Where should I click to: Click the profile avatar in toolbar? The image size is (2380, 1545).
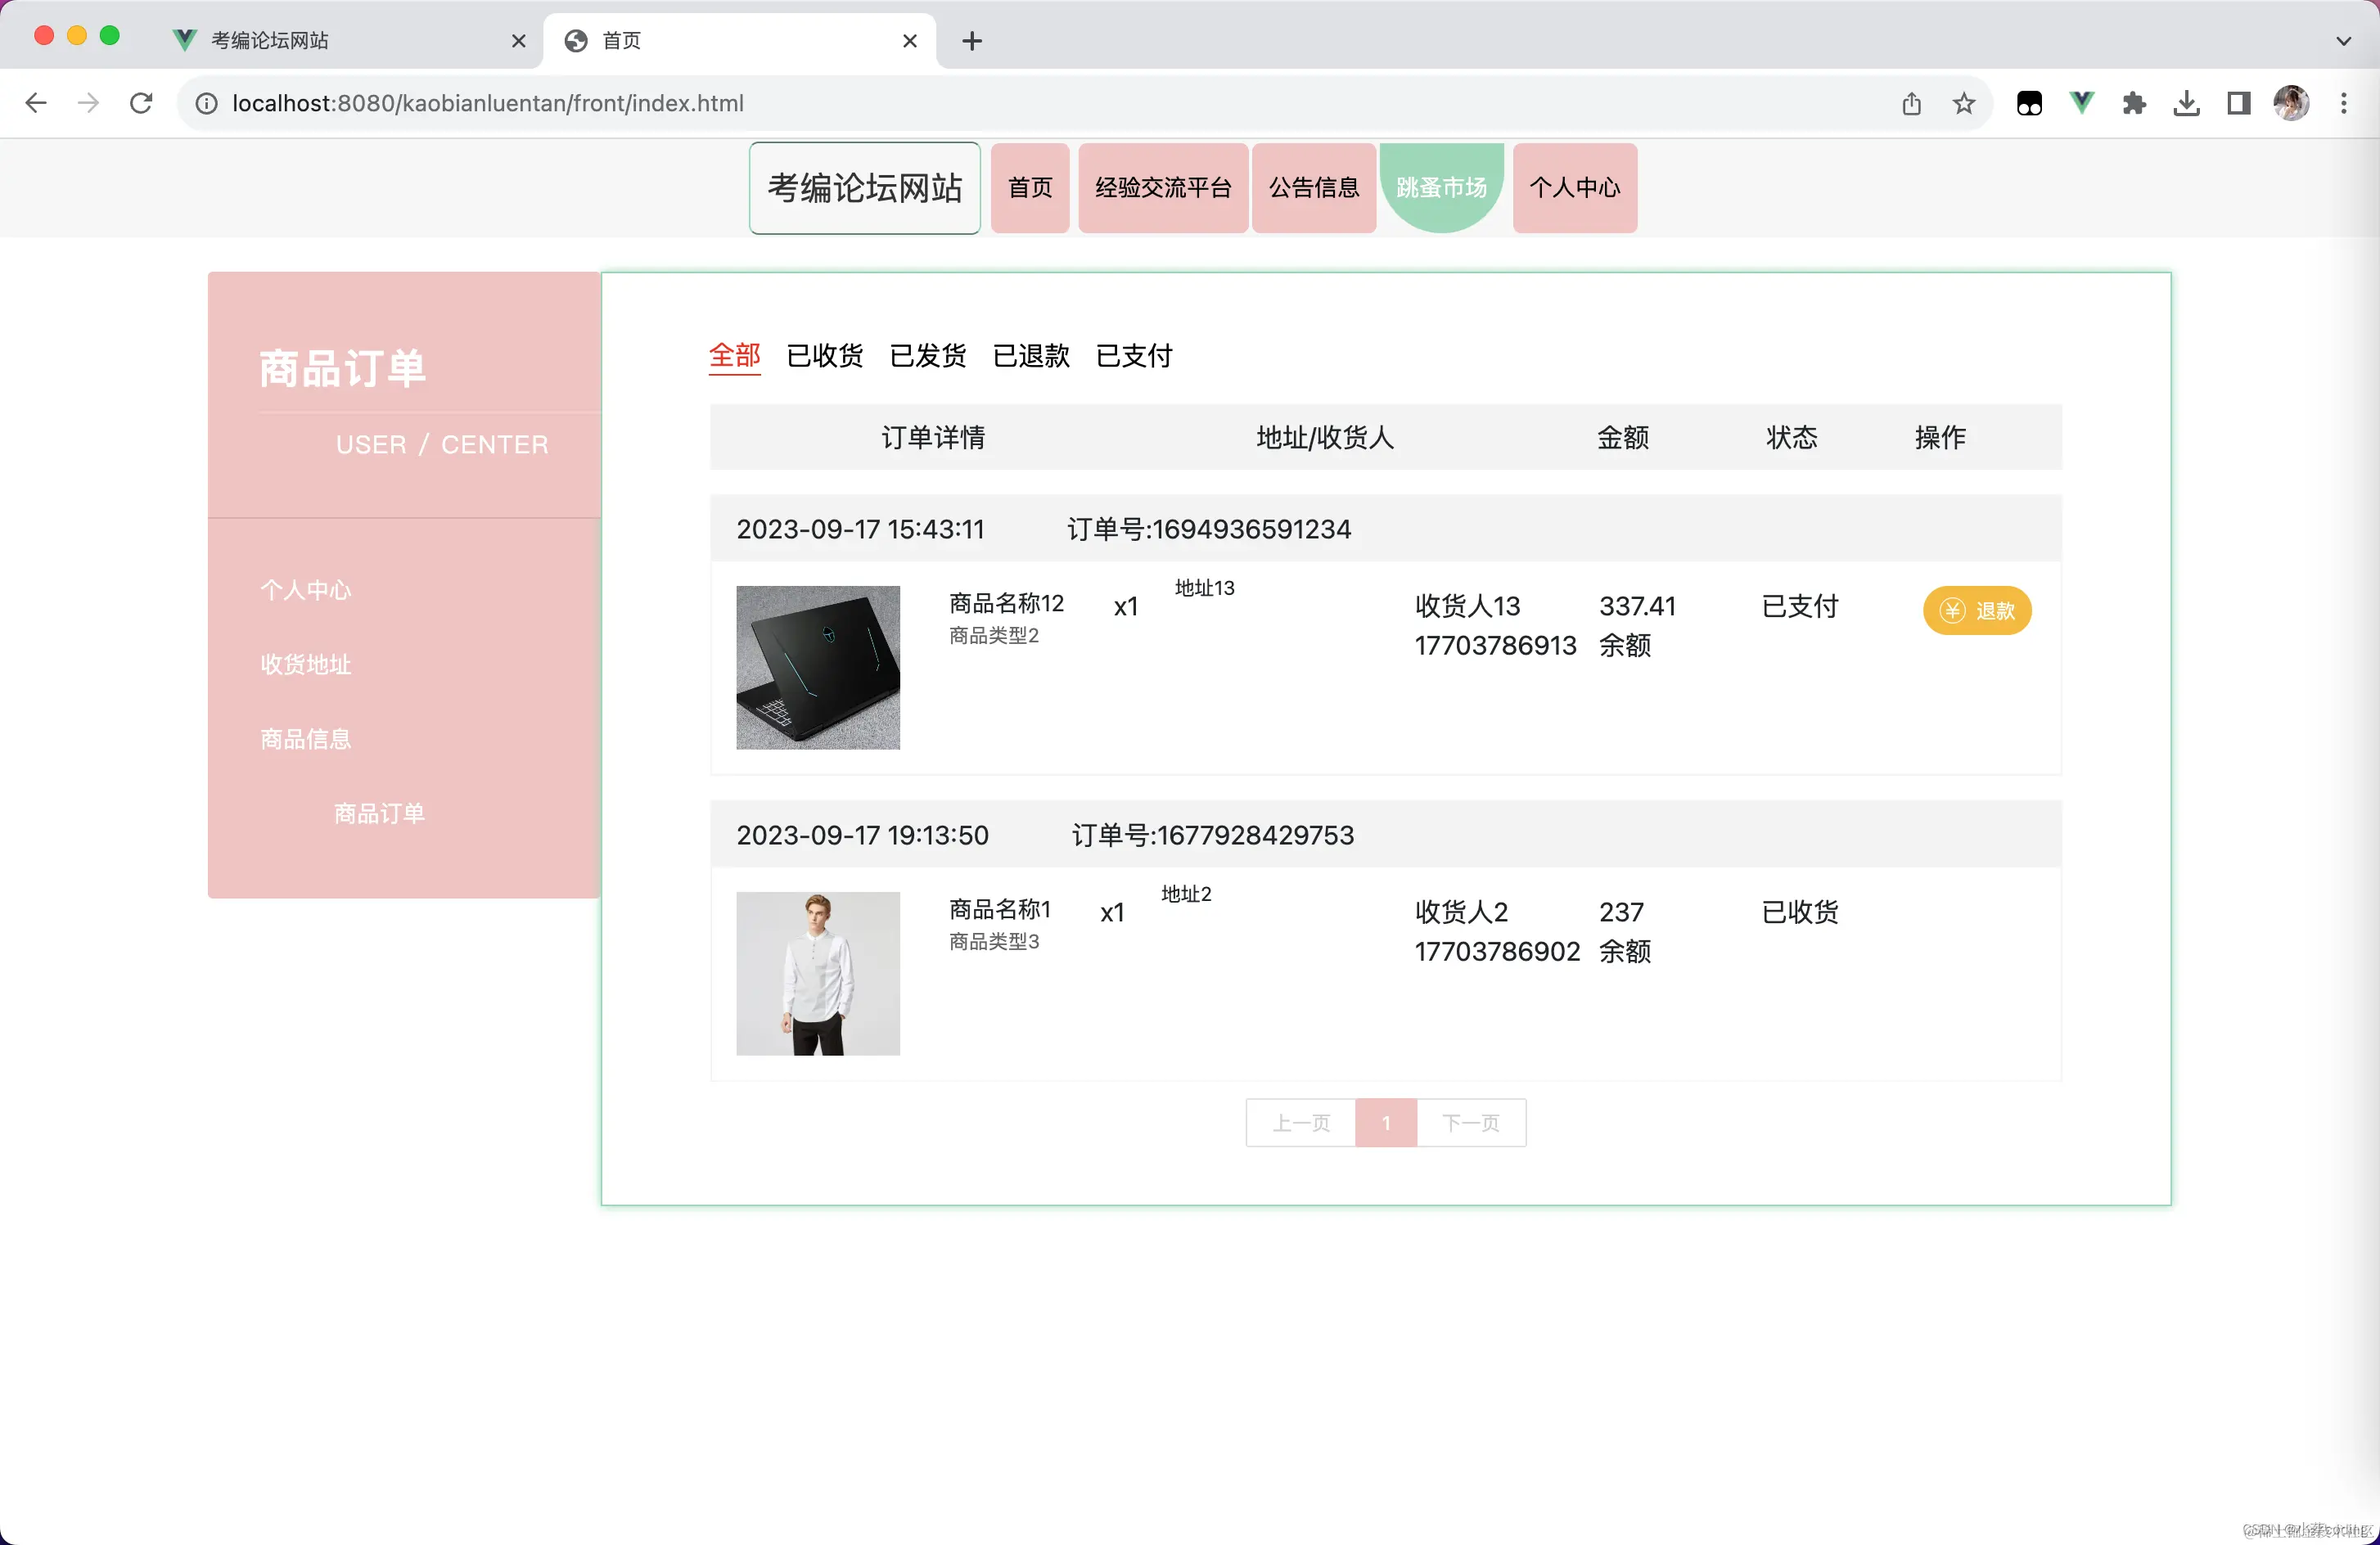click(x=2292, y=103)
